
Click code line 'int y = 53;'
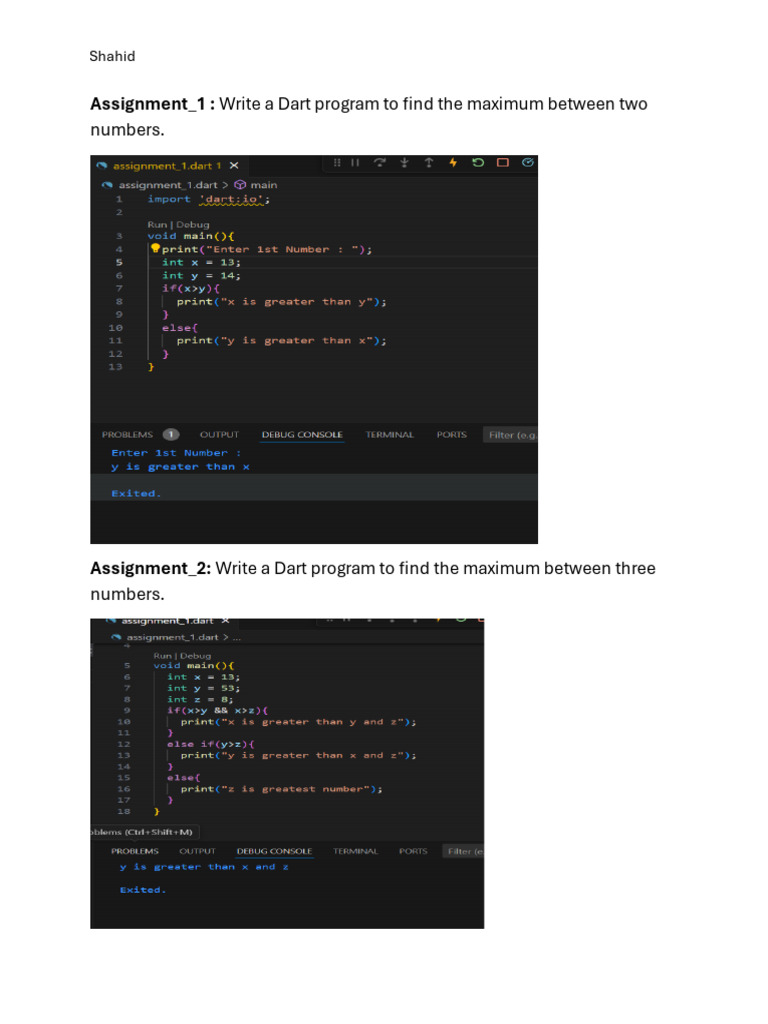(204, 688)
